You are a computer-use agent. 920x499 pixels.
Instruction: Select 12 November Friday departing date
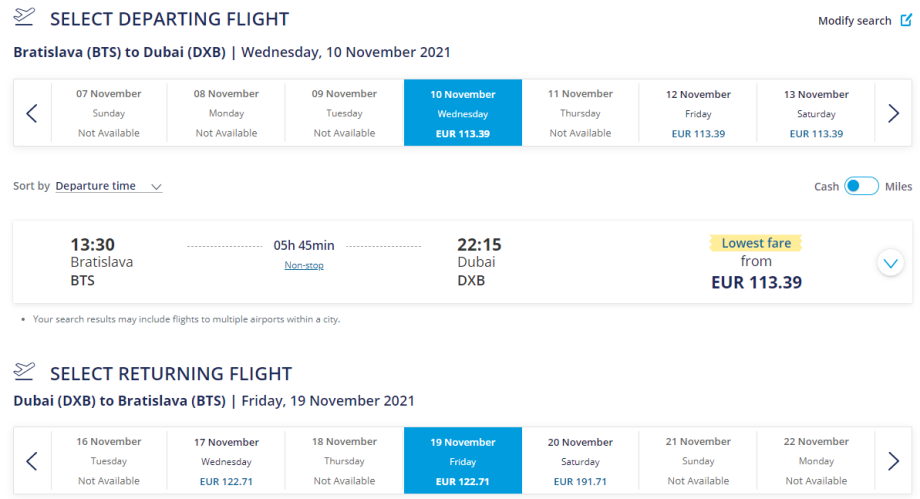click(x=698, y=113)
